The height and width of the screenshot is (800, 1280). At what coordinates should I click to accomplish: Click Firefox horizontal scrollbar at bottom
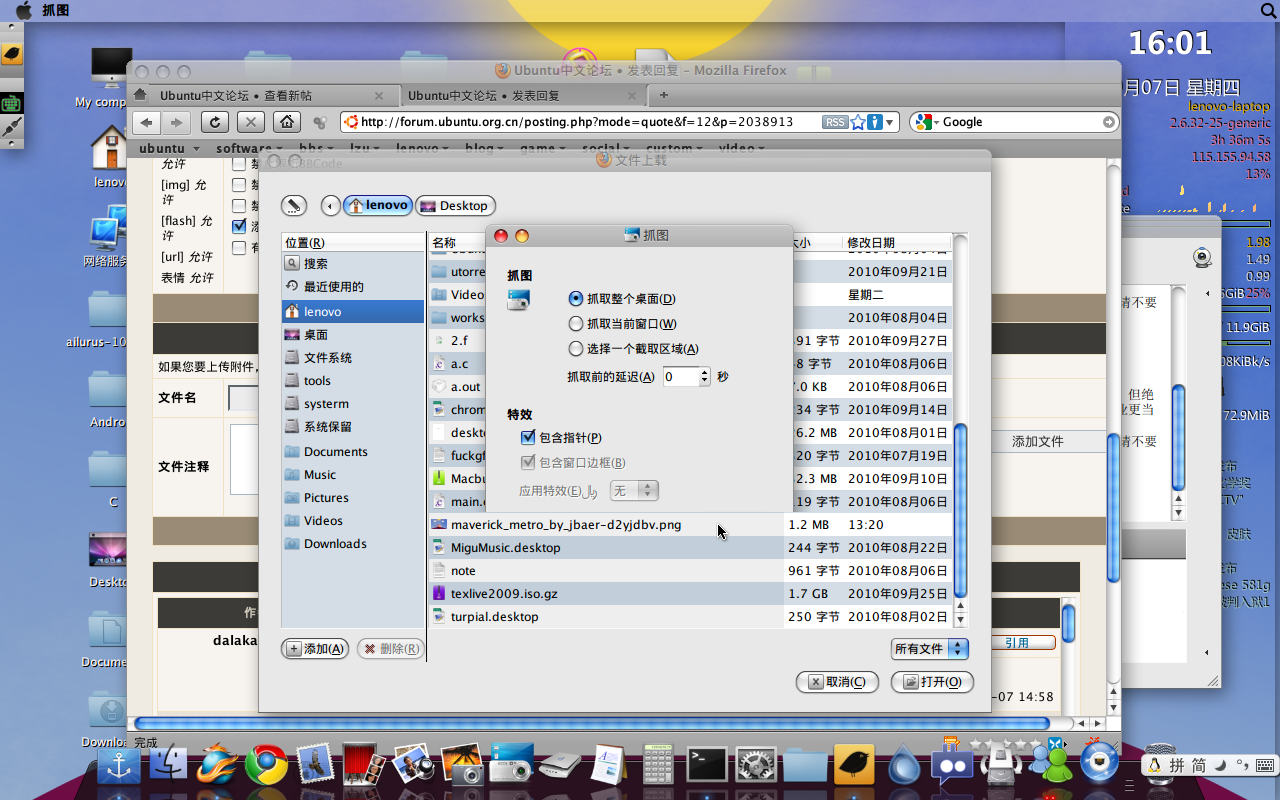click(592, 723)
